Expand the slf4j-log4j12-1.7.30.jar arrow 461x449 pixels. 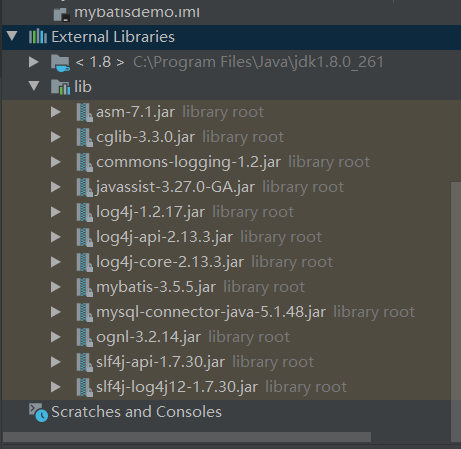click(x=56, y=387)
